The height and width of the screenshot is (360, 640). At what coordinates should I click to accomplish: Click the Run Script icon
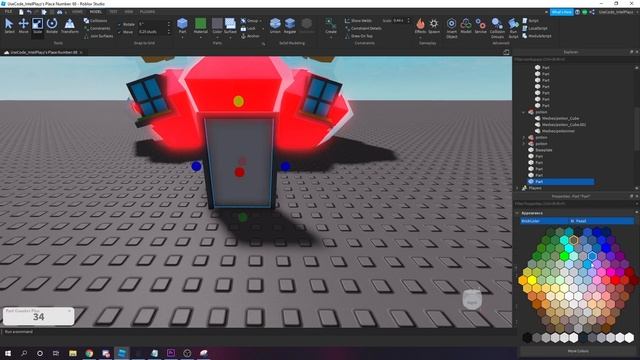(x=513, y=28)
